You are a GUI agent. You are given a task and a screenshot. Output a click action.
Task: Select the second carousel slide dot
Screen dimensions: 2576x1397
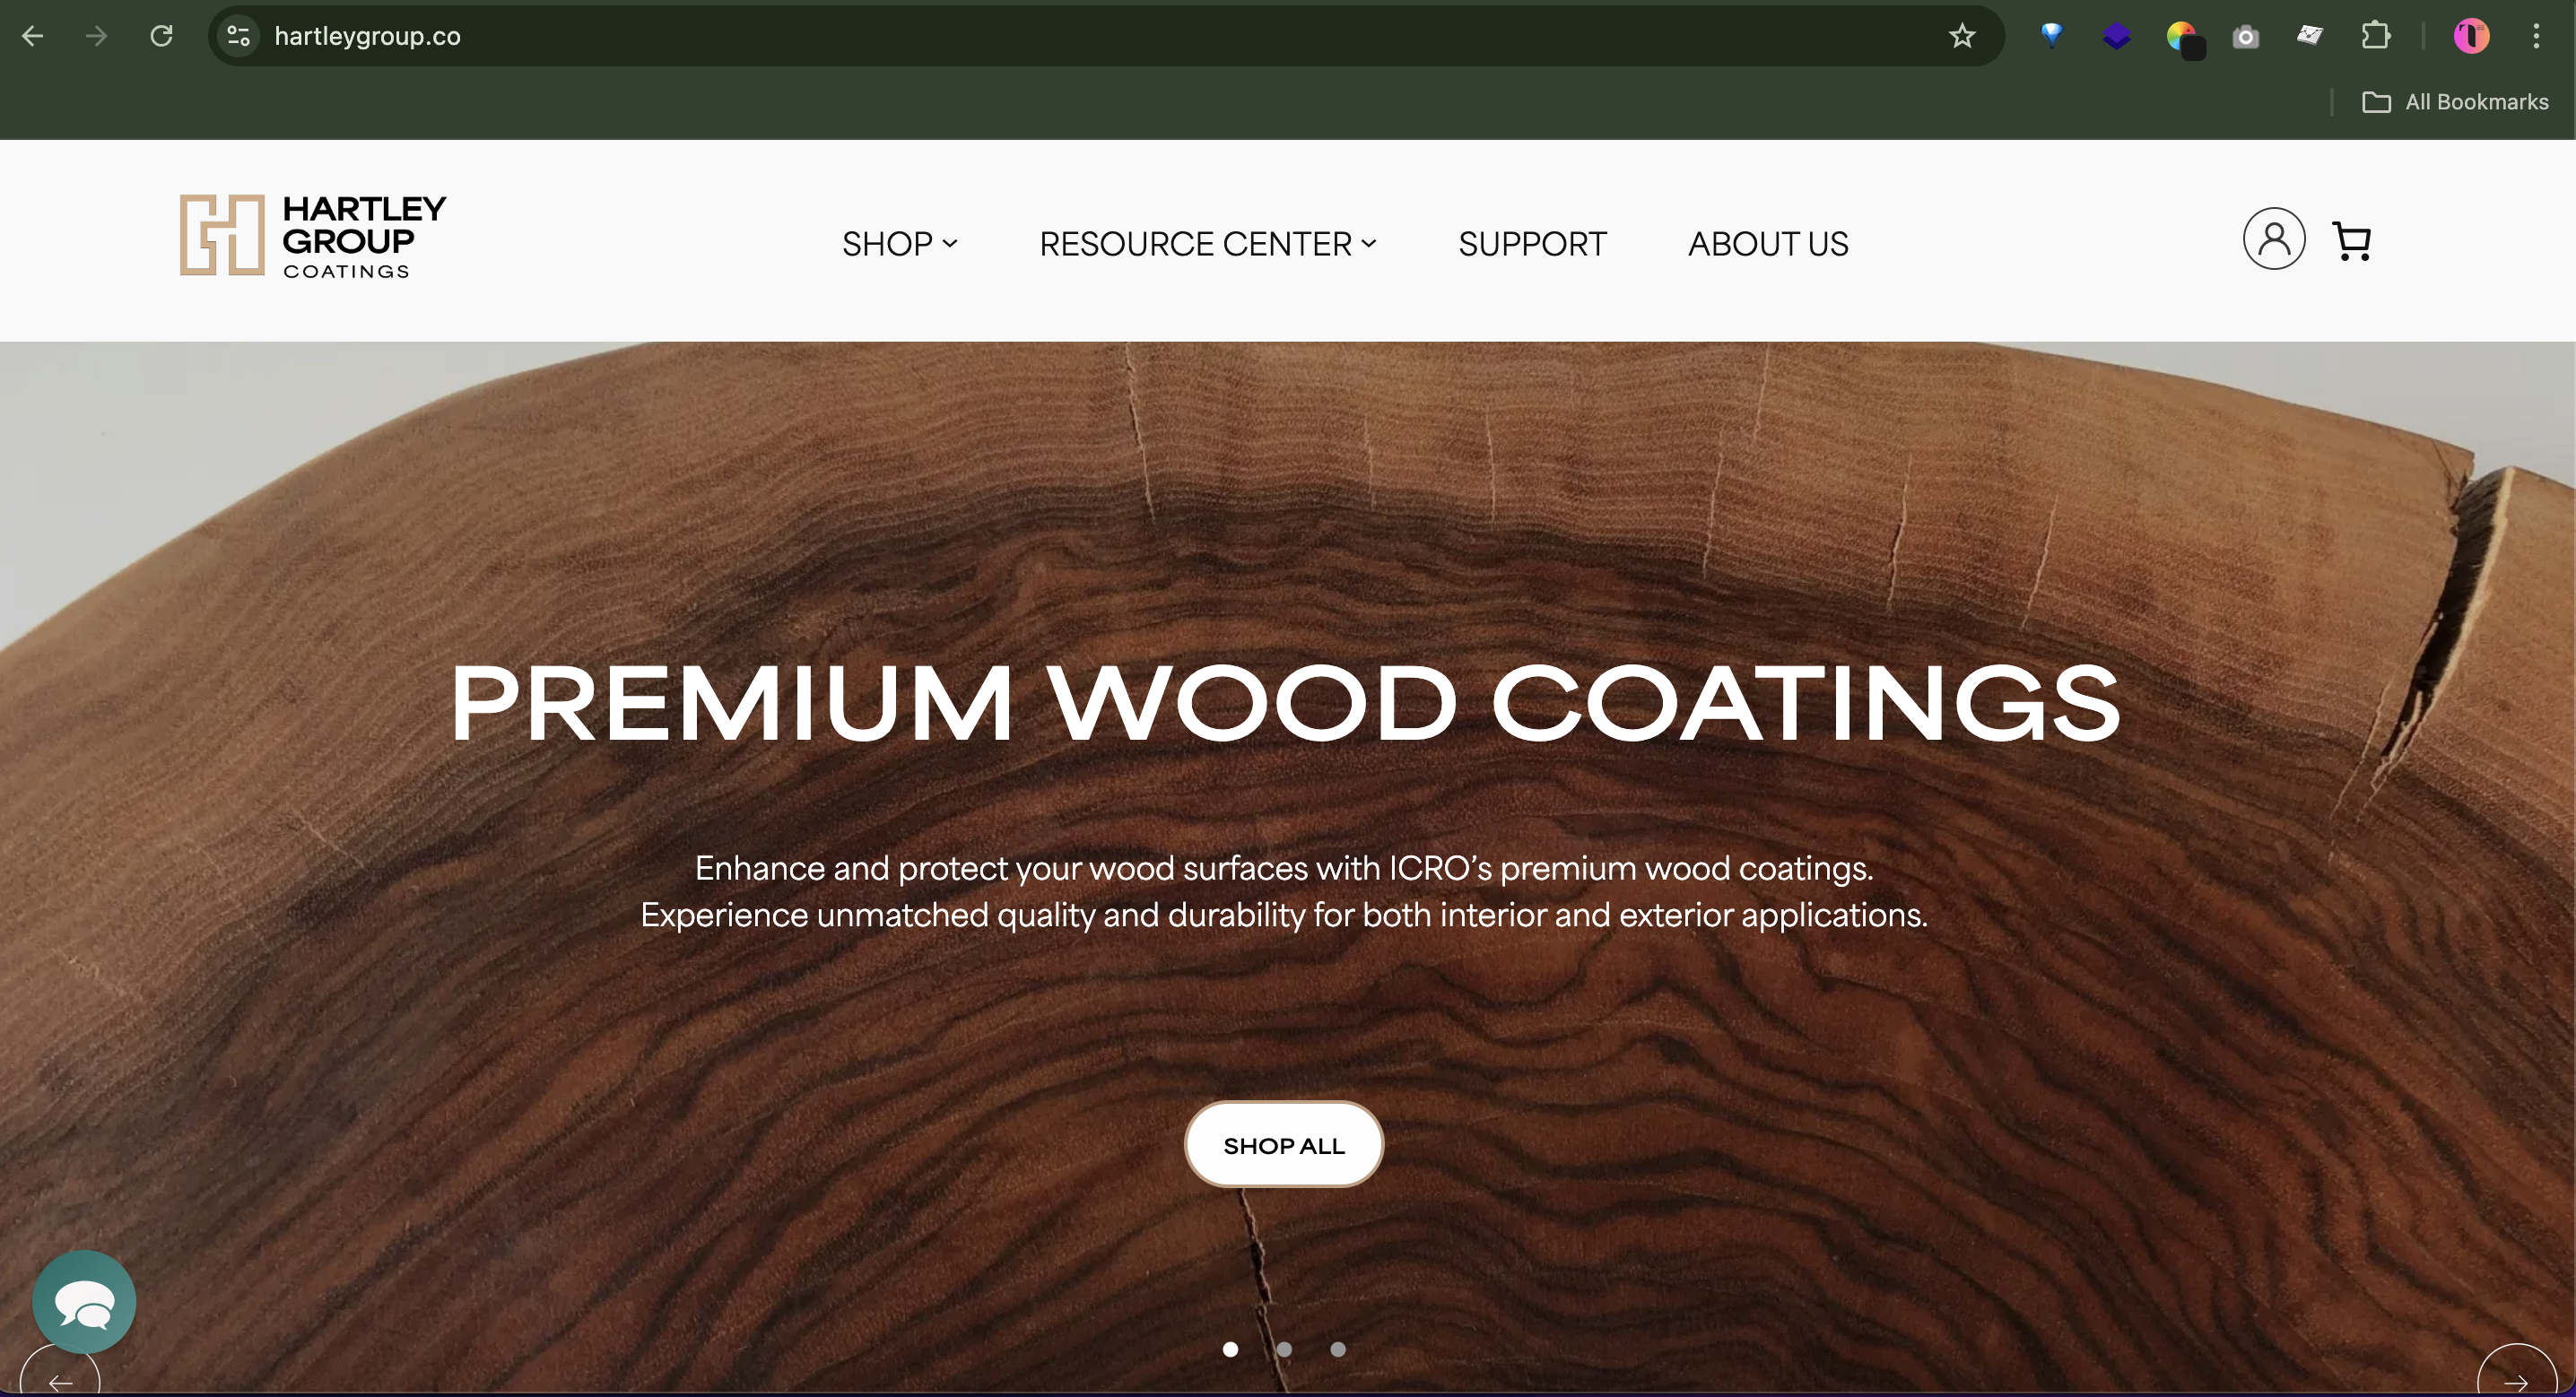coord(1284,1349)
